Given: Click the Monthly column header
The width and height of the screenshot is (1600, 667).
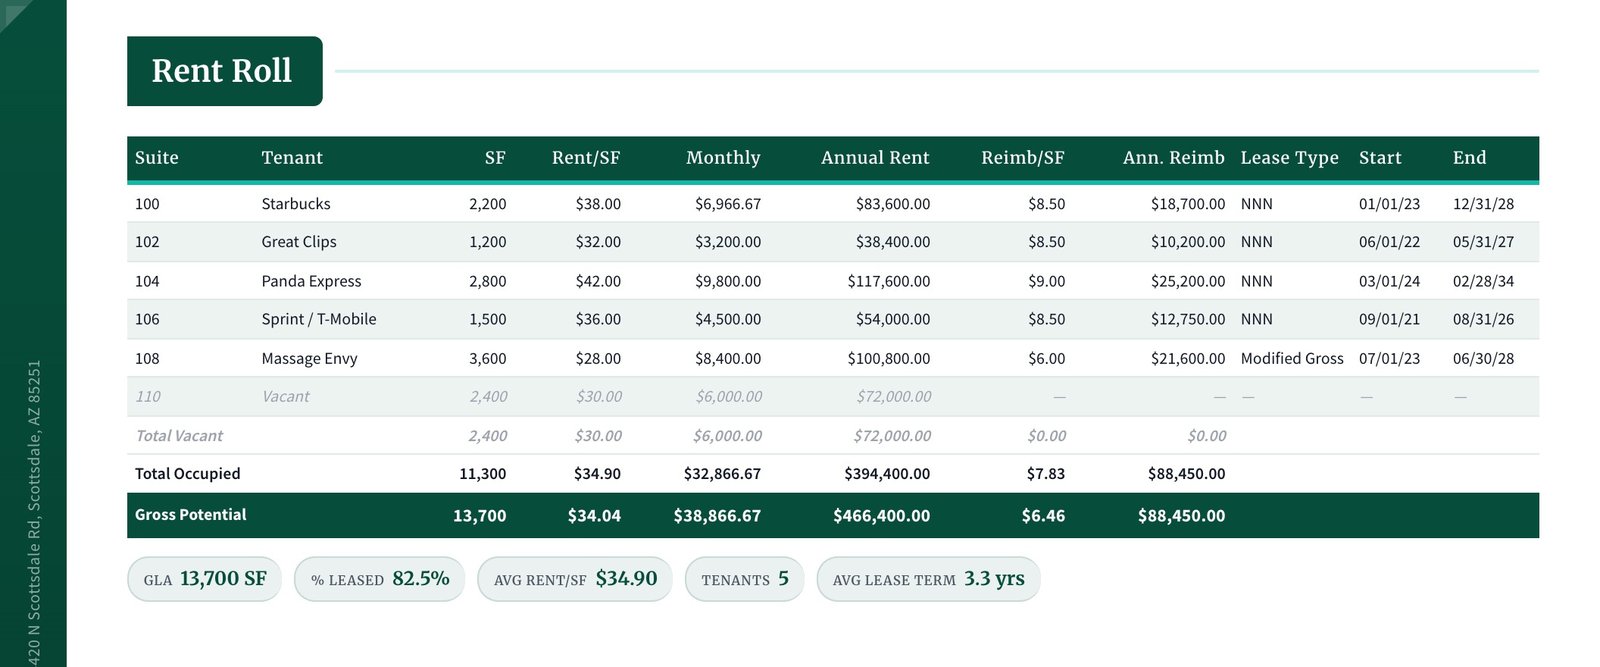Looking at the screenshot, I should point(723,158).
